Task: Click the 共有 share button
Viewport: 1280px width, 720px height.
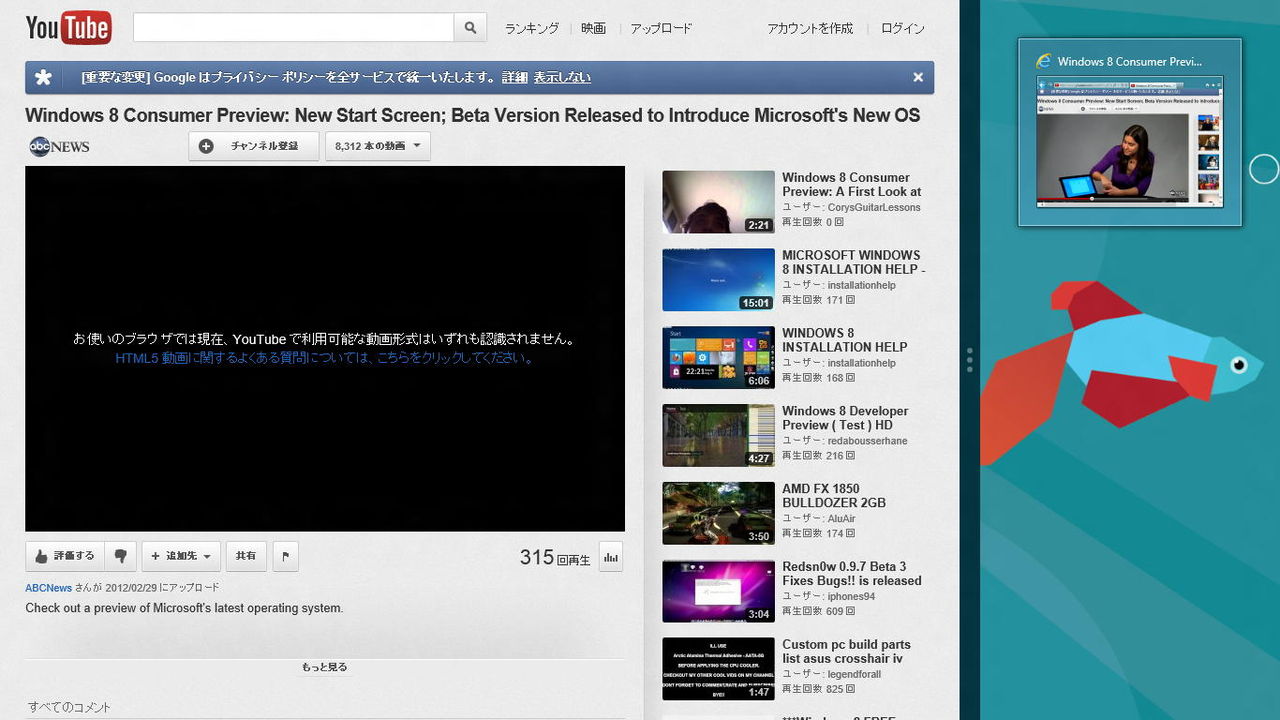Action: 246,556
